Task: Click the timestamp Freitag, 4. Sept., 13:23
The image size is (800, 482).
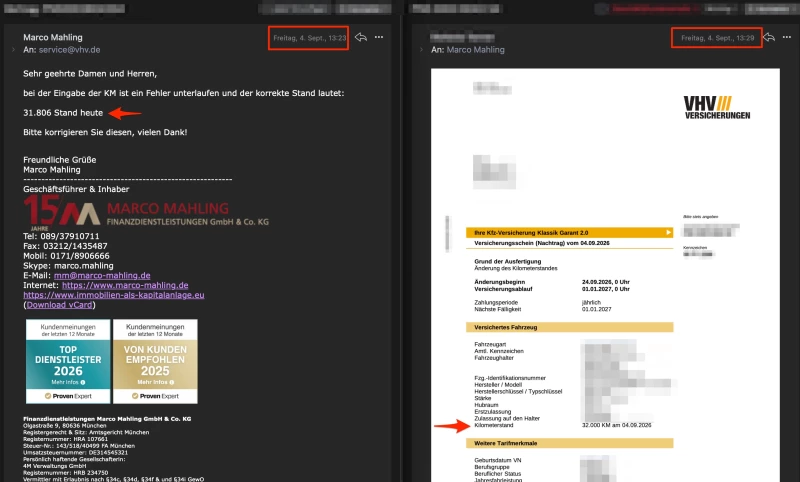Action: point(309,38)
